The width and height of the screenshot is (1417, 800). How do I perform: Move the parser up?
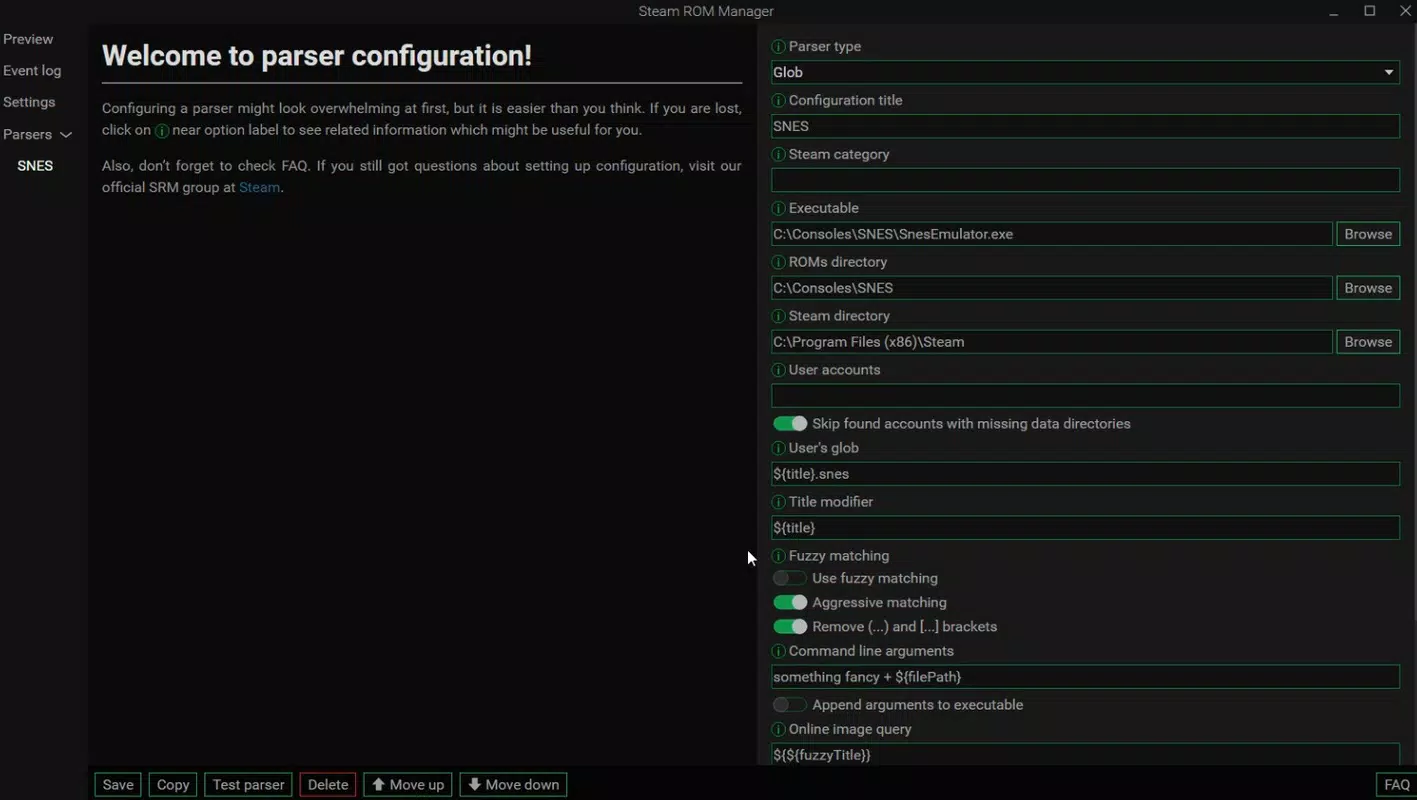(408, 785)
